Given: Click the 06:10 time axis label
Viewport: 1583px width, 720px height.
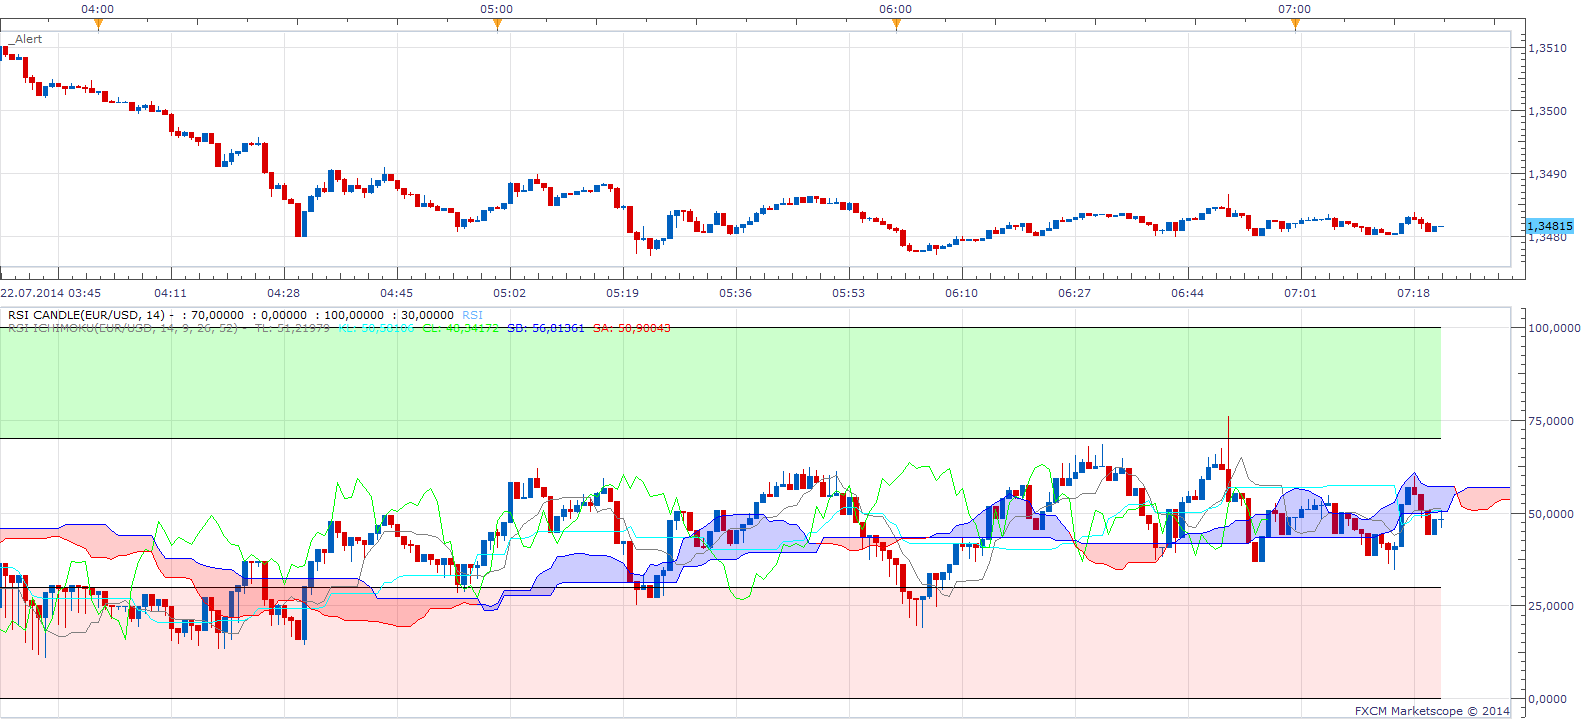Looking at the screenshot, I should tap(962, 293).
